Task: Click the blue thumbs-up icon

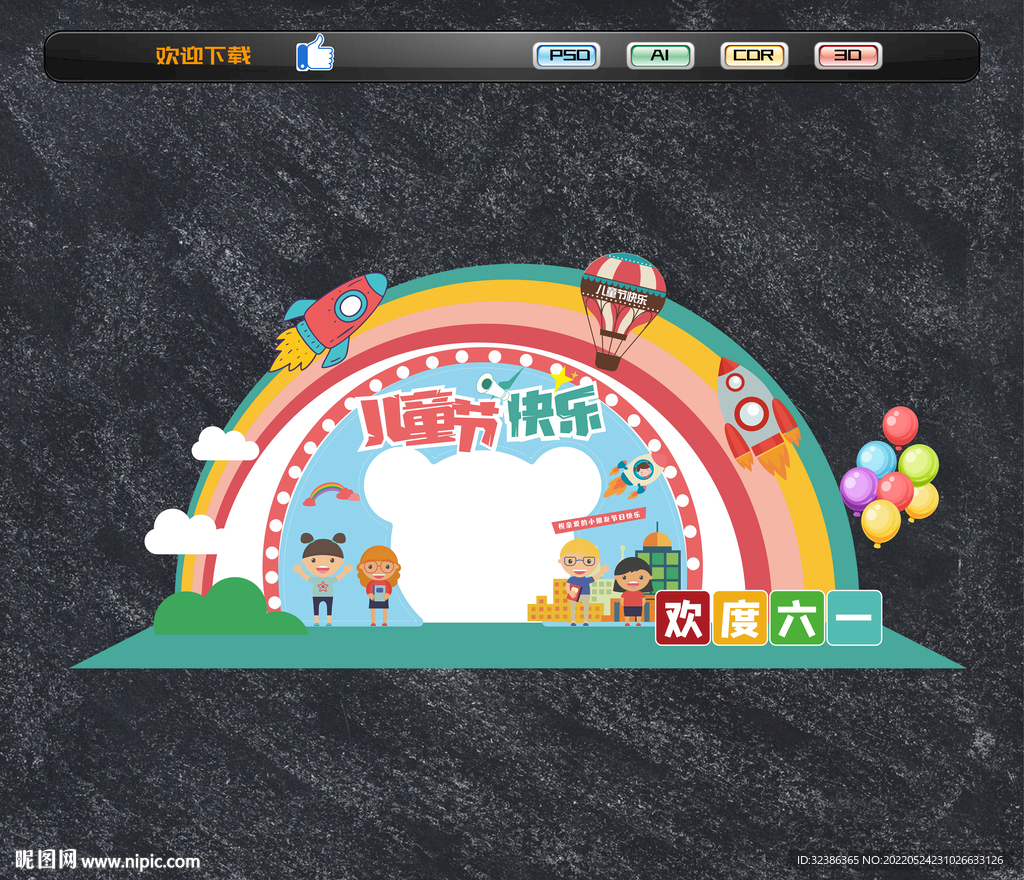Action: (315, 53)
